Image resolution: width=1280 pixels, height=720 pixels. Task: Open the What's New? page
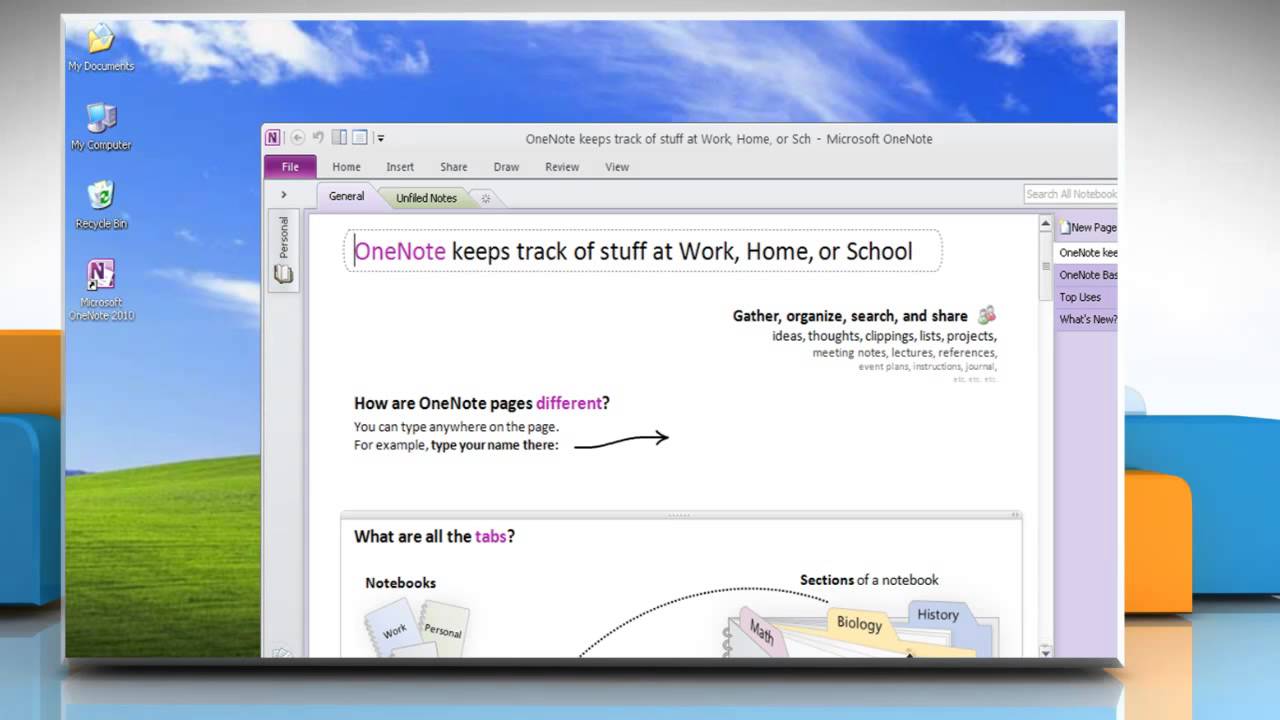(x=1087, y=319)
